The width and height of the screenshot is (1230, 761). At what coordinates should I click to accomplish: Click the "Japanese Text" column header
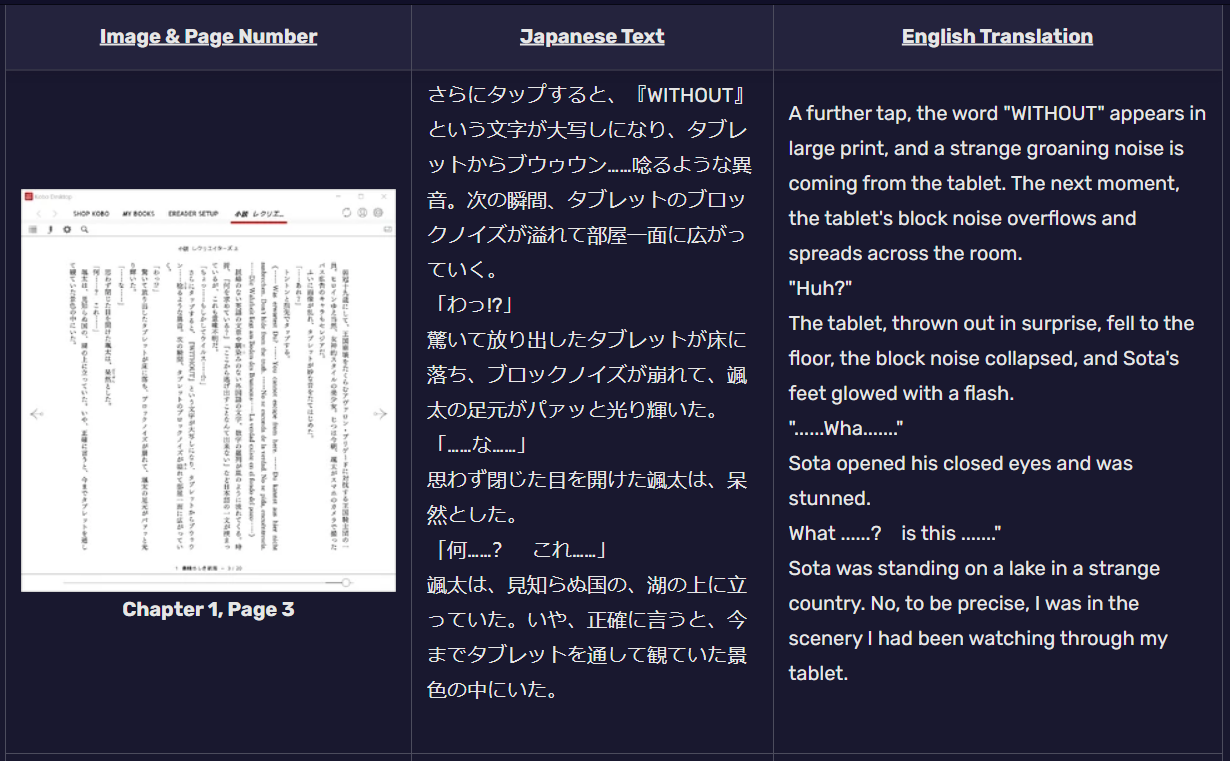click(x=592, y=37)
